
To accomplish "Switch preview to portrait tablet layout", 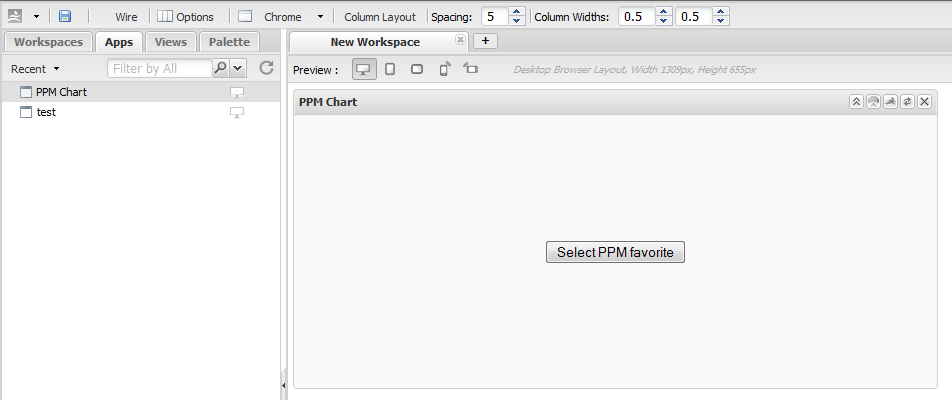I will click(x=390, y=69).
